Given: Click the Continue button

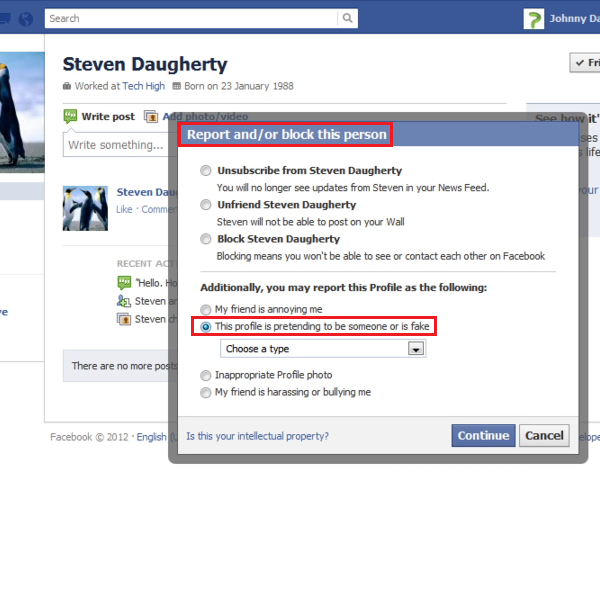Looking at the screenshot, I should click(483, 435).
